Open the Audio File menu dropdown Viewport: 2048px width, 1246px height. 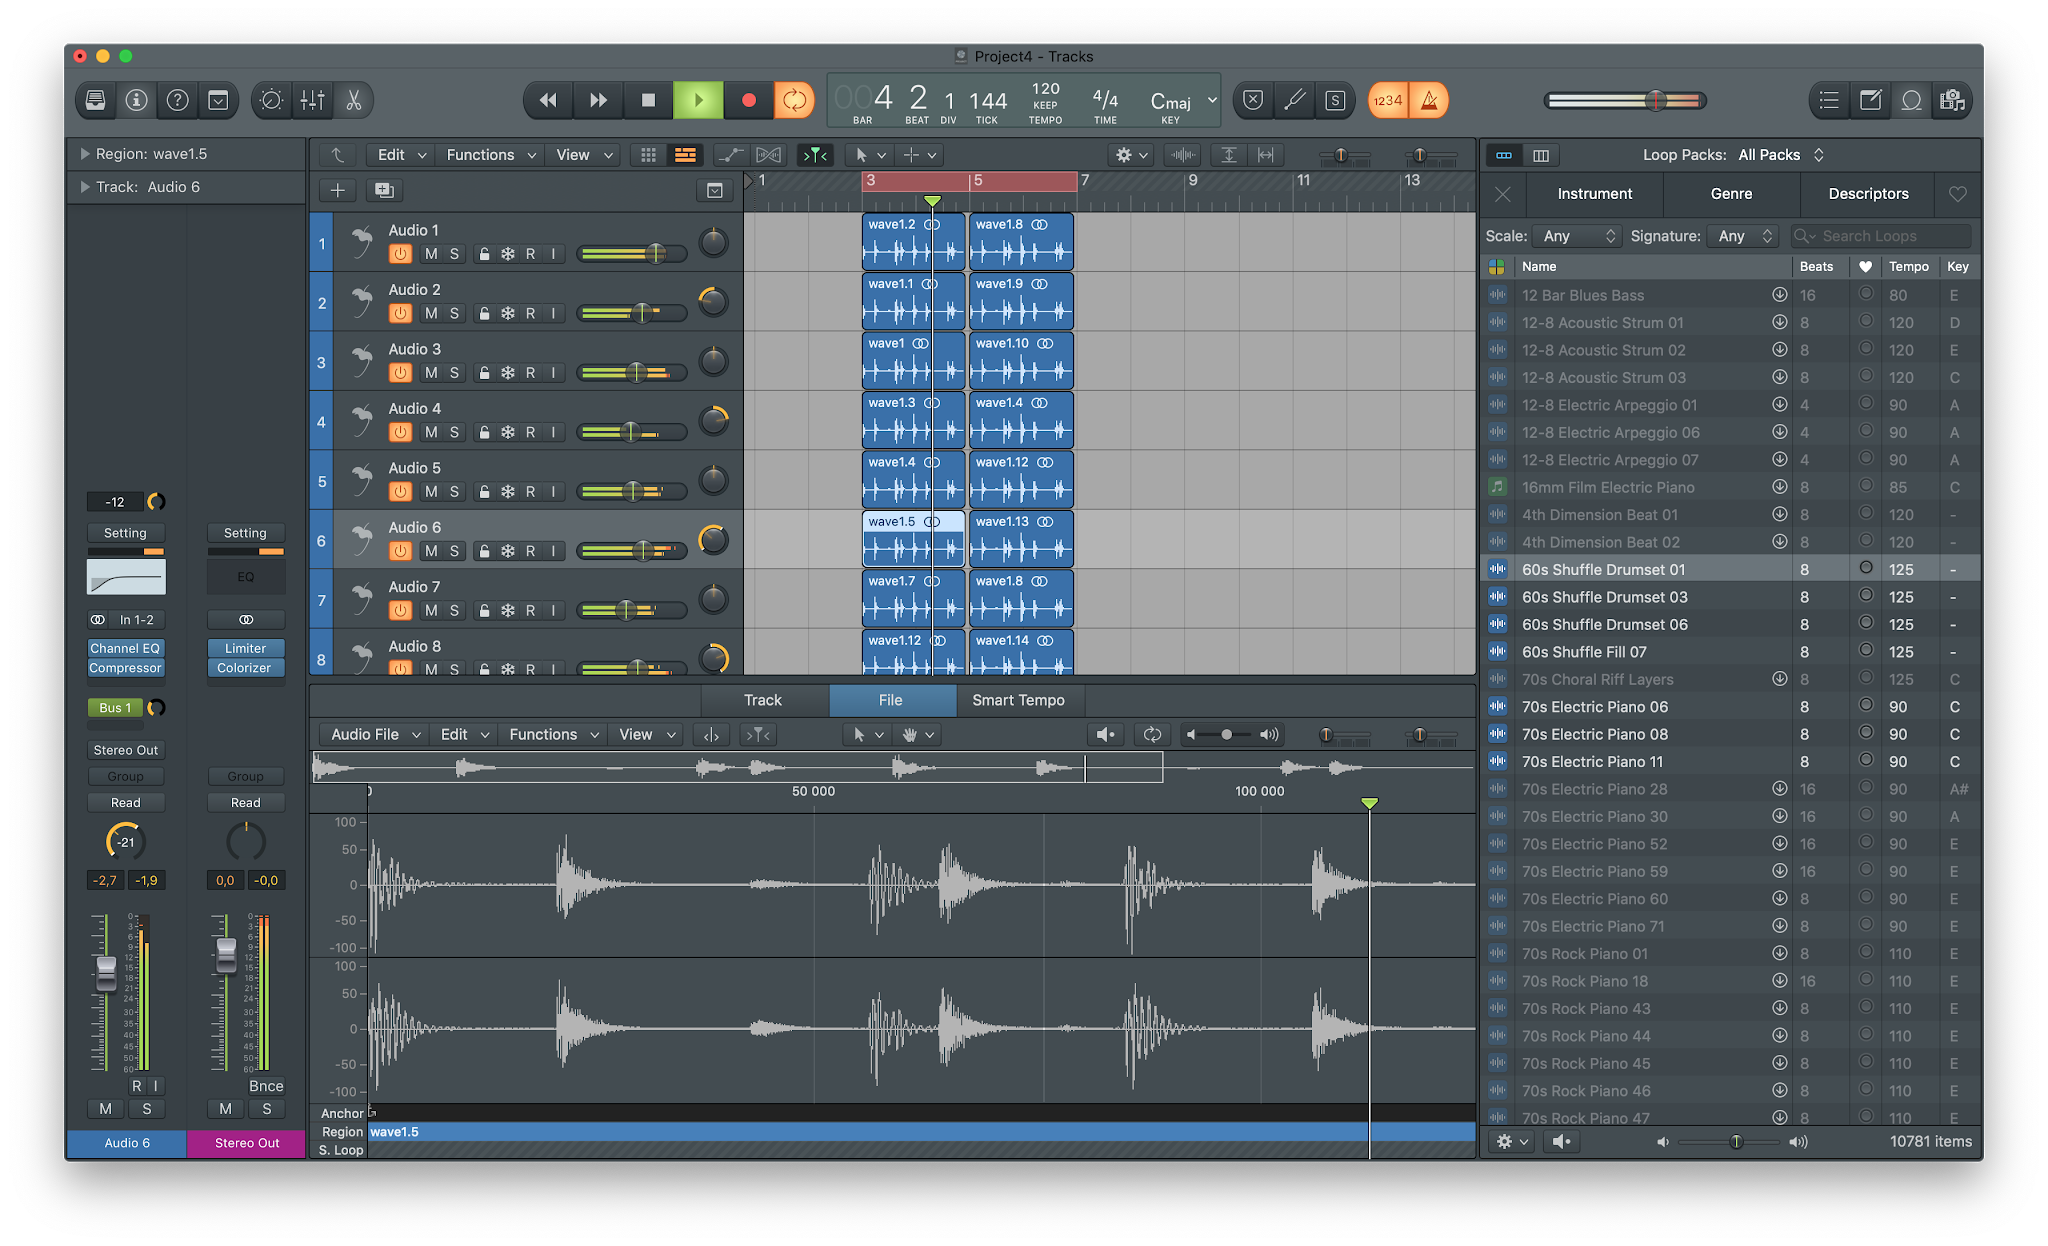pos(375,734)
